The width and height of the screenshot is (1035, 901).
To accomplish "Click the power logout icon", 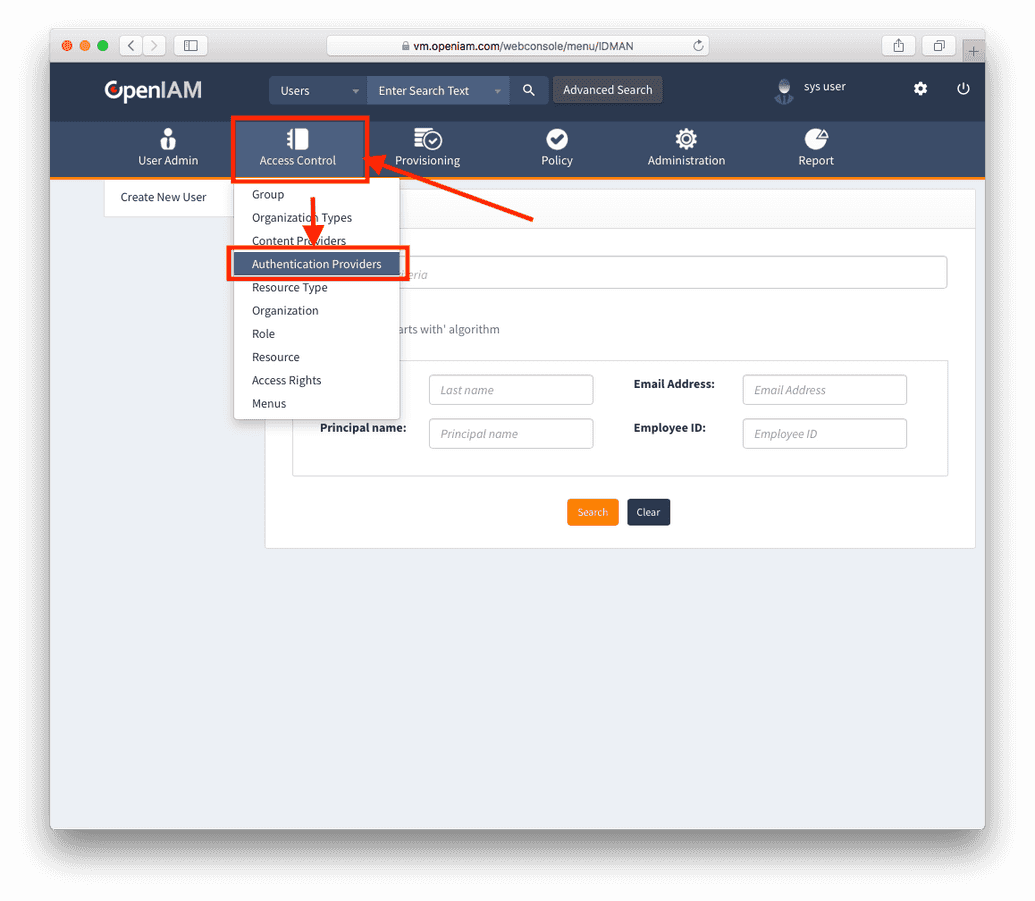I will (x=963, y=89).
